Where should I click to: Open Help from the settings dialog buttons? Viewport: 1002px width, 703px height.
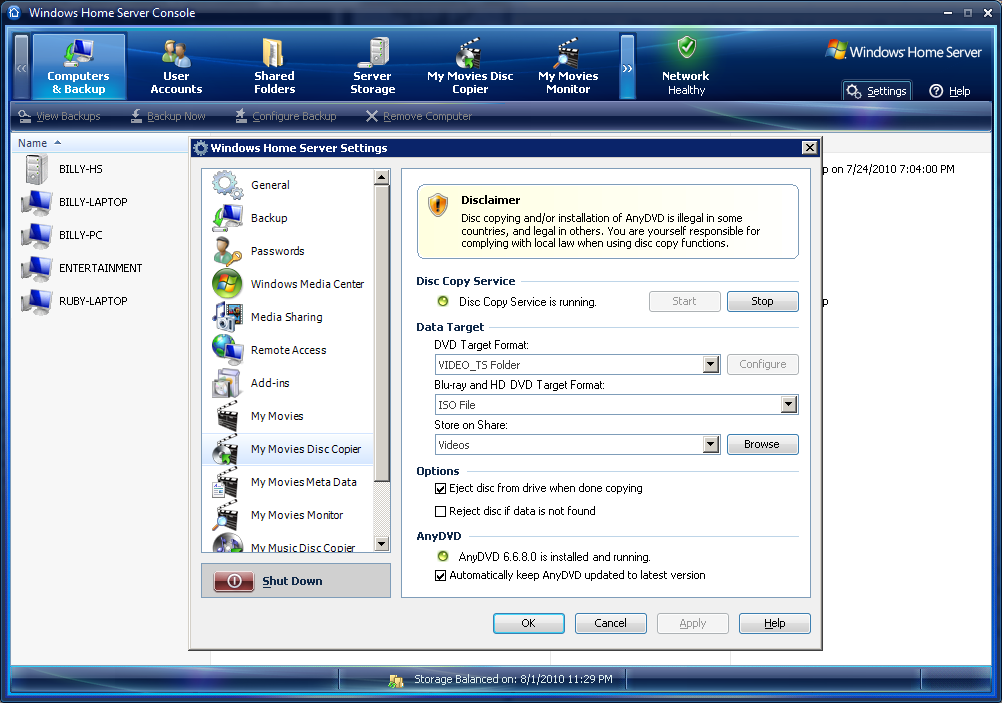pos(775,623)
